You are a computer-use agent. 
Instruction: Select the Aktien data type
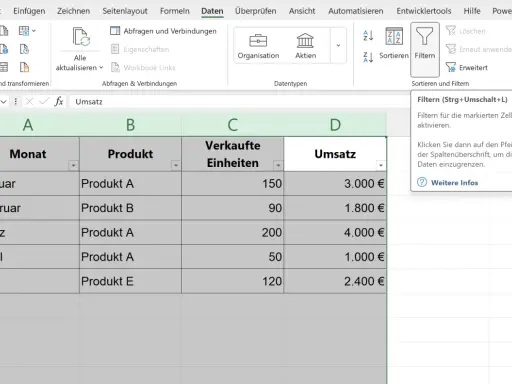[x=305, y=46]
